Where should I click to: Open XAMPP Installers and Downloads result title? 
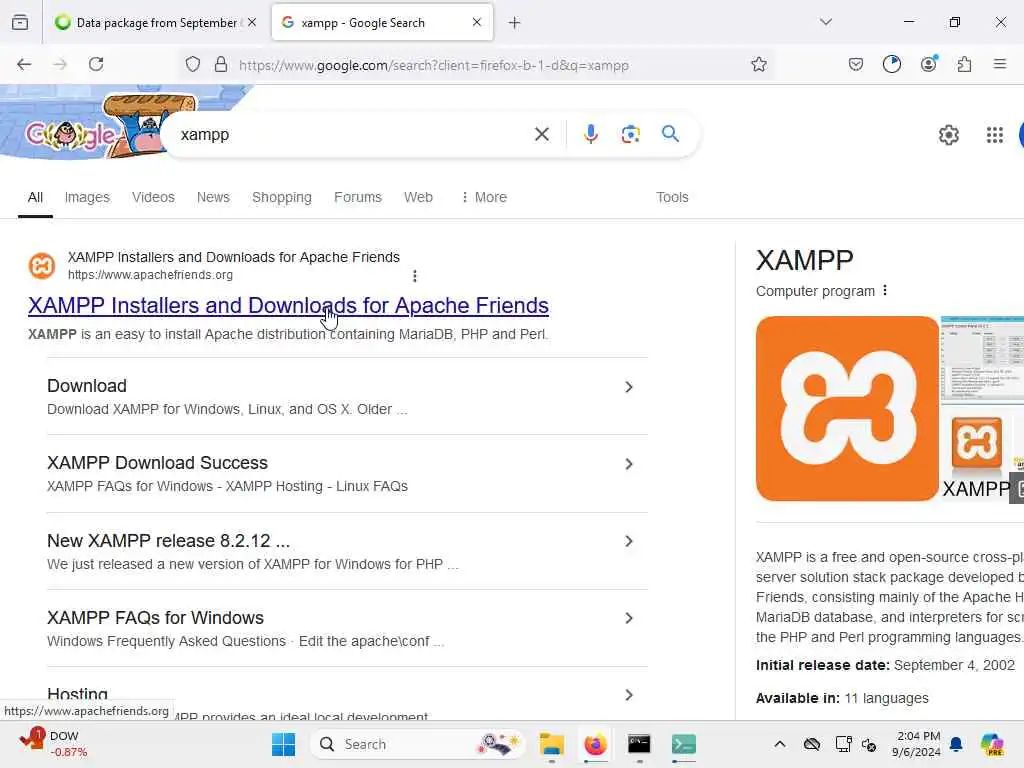288,306
